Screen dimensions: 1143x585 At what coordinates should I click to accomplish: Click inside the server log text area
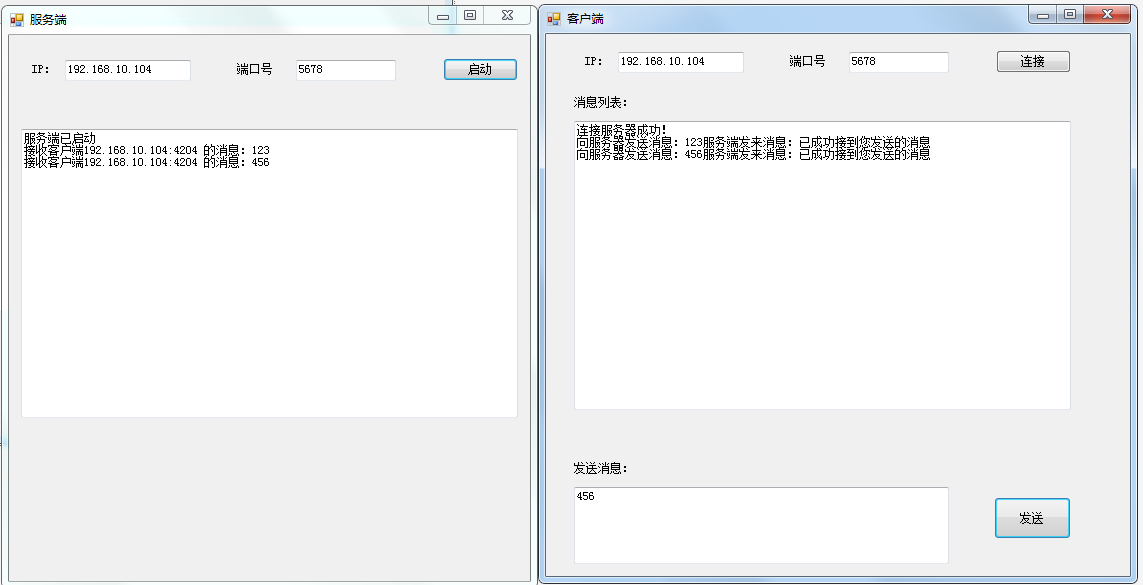269,273
